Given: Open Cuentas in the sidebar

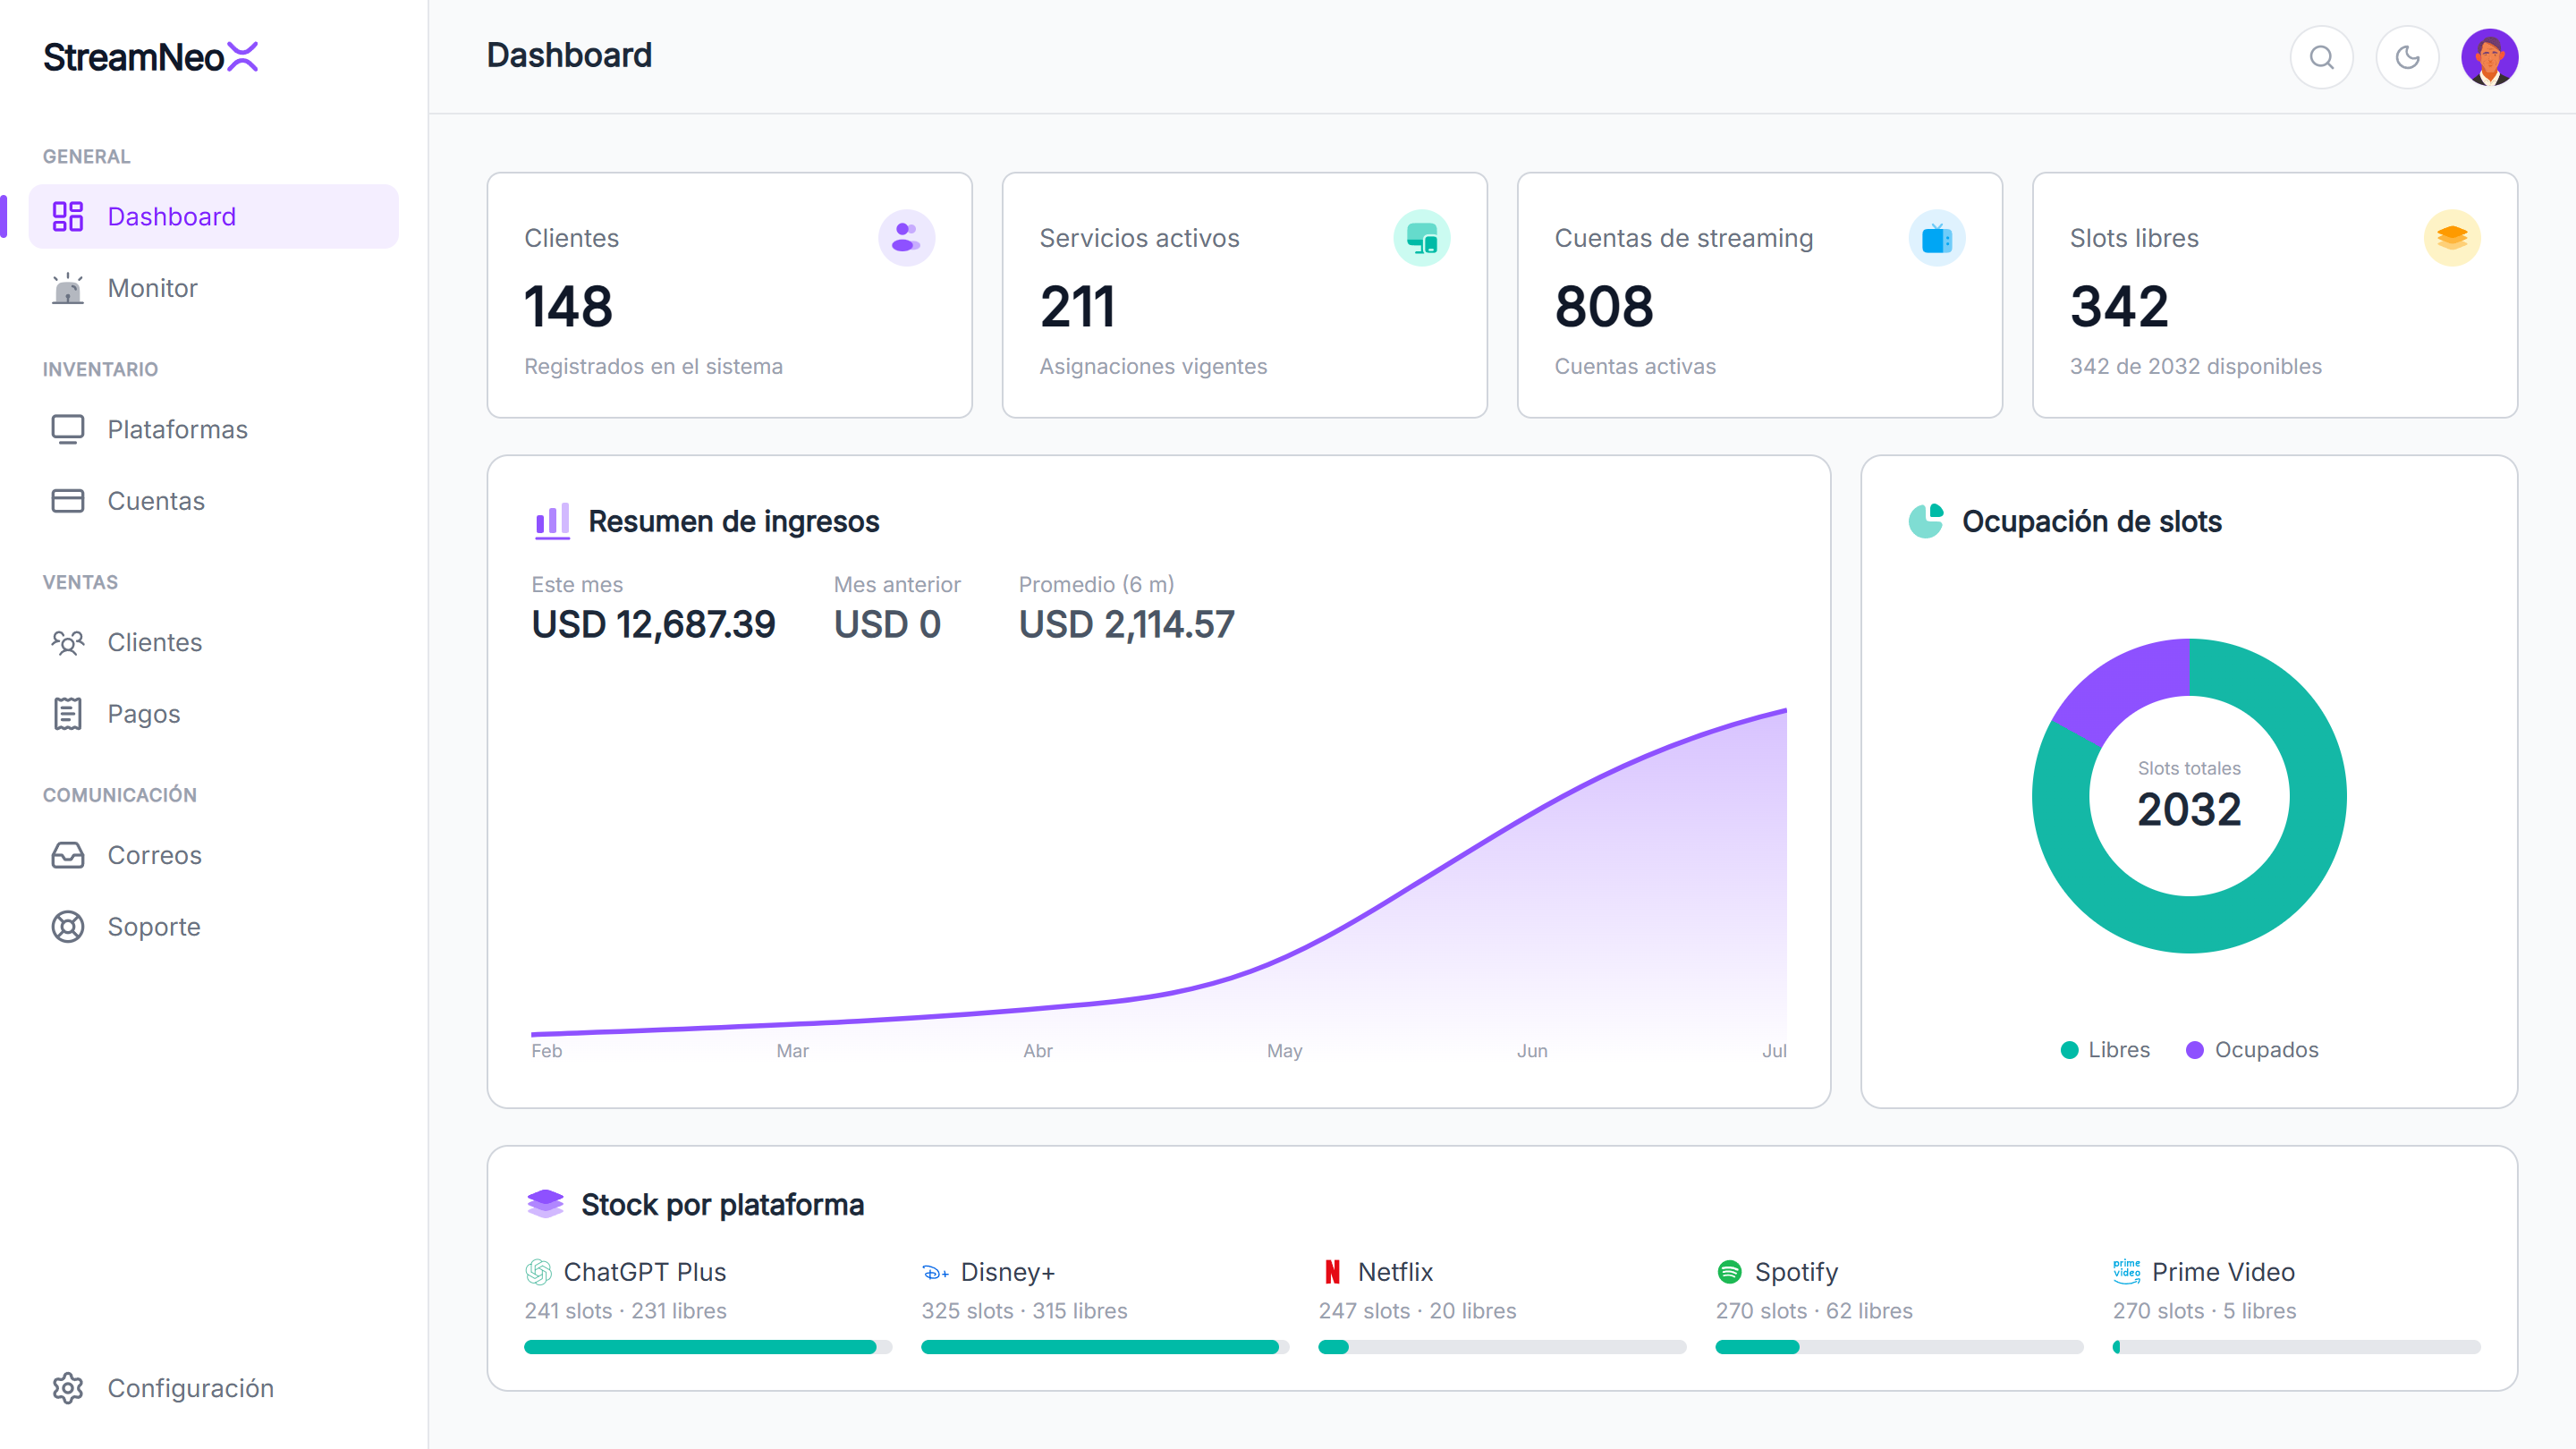Looking at the screenshot, I should (x=214, y=501).
